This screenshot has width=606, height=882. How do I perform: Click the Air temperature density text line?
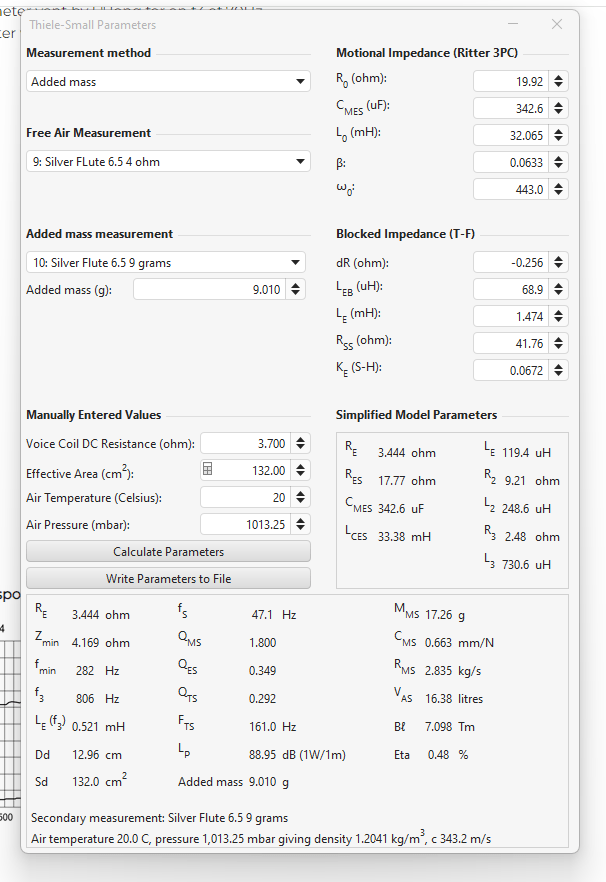point(261,838)
